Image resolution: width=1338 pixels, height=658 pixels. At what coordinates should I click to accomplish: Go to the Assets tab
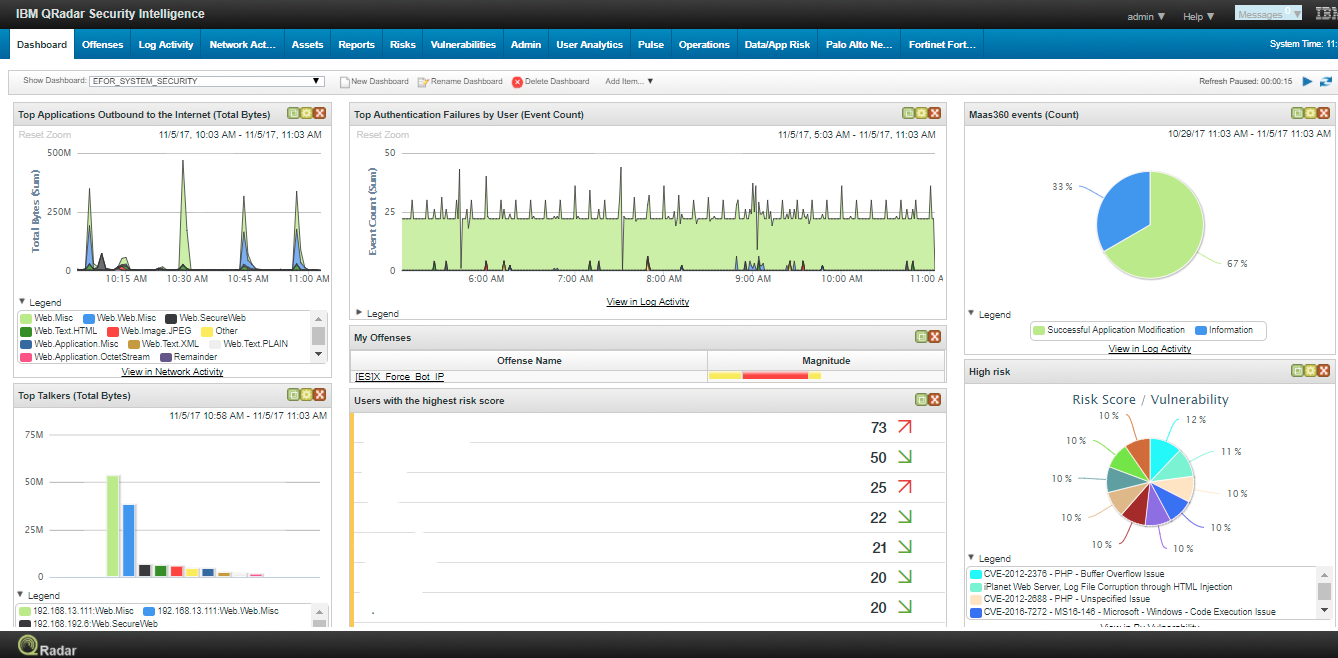click(x=308, y=45)
